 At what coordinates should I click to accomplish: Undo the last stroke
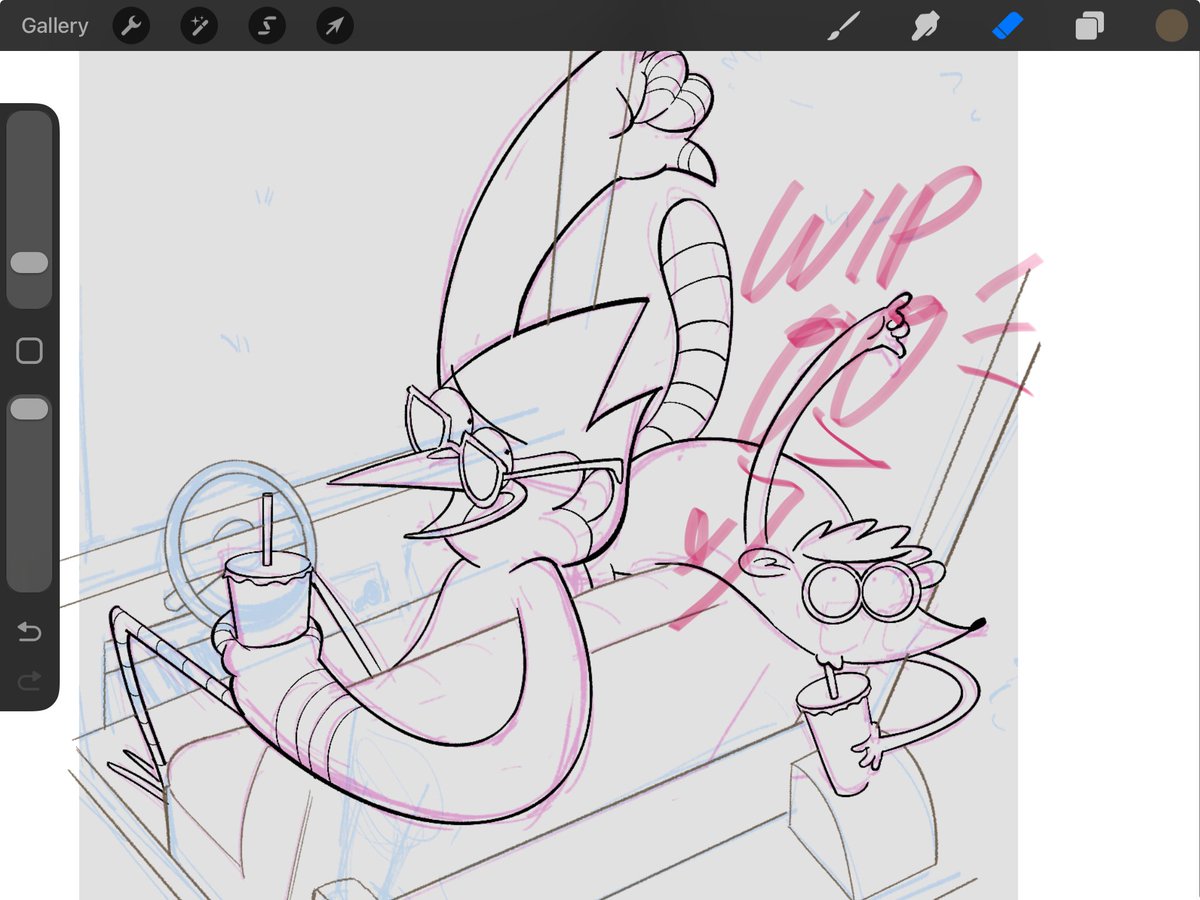click(x=30, y=632)
